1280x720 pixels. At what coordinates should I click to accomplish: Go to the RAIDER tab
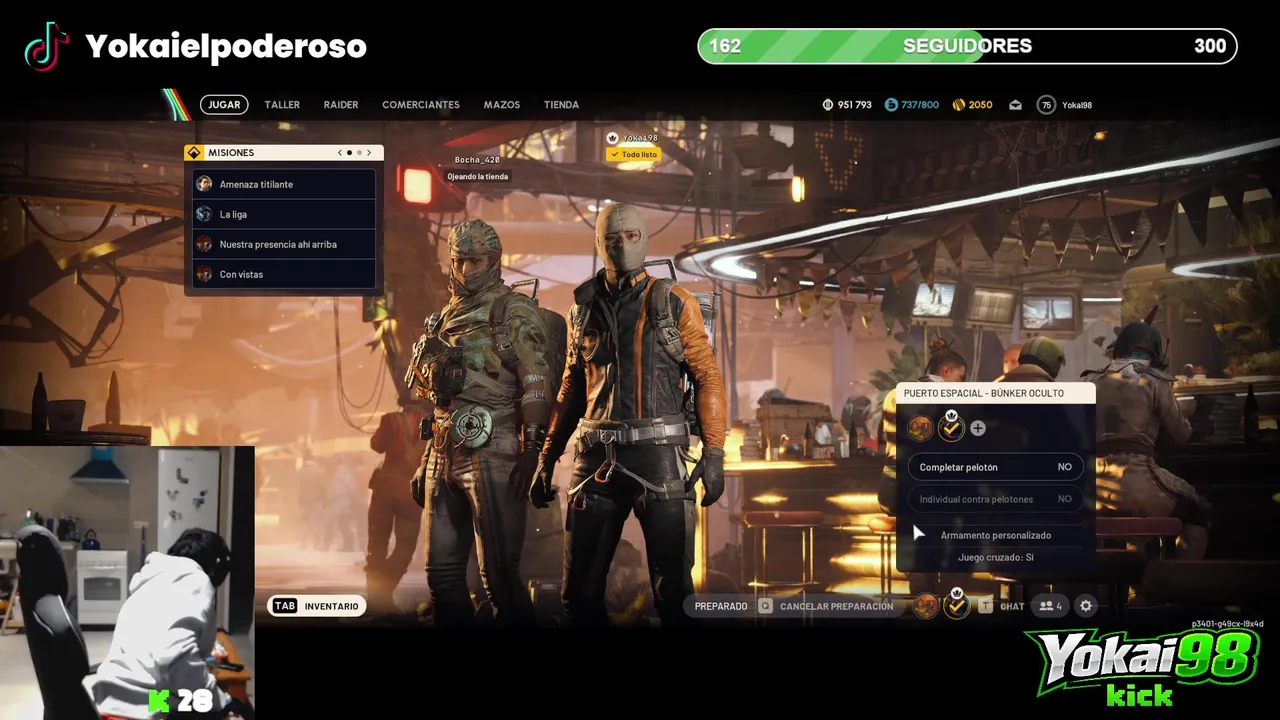point(341,104)
